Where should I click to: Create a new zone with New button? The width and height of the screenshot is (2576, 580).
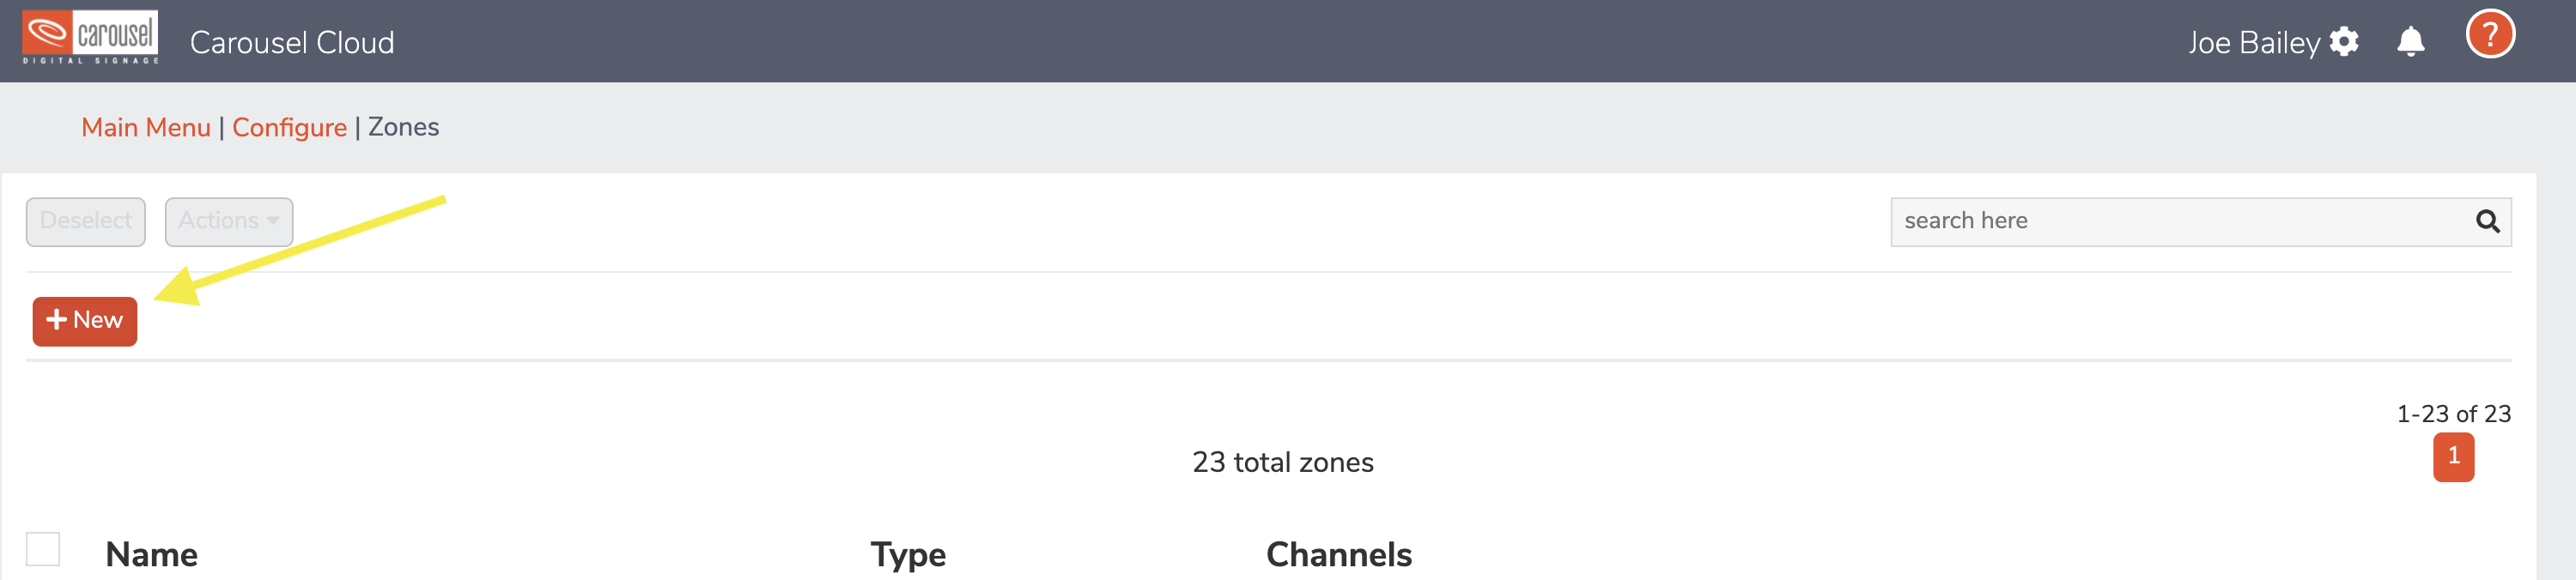(x=85, y=321)
